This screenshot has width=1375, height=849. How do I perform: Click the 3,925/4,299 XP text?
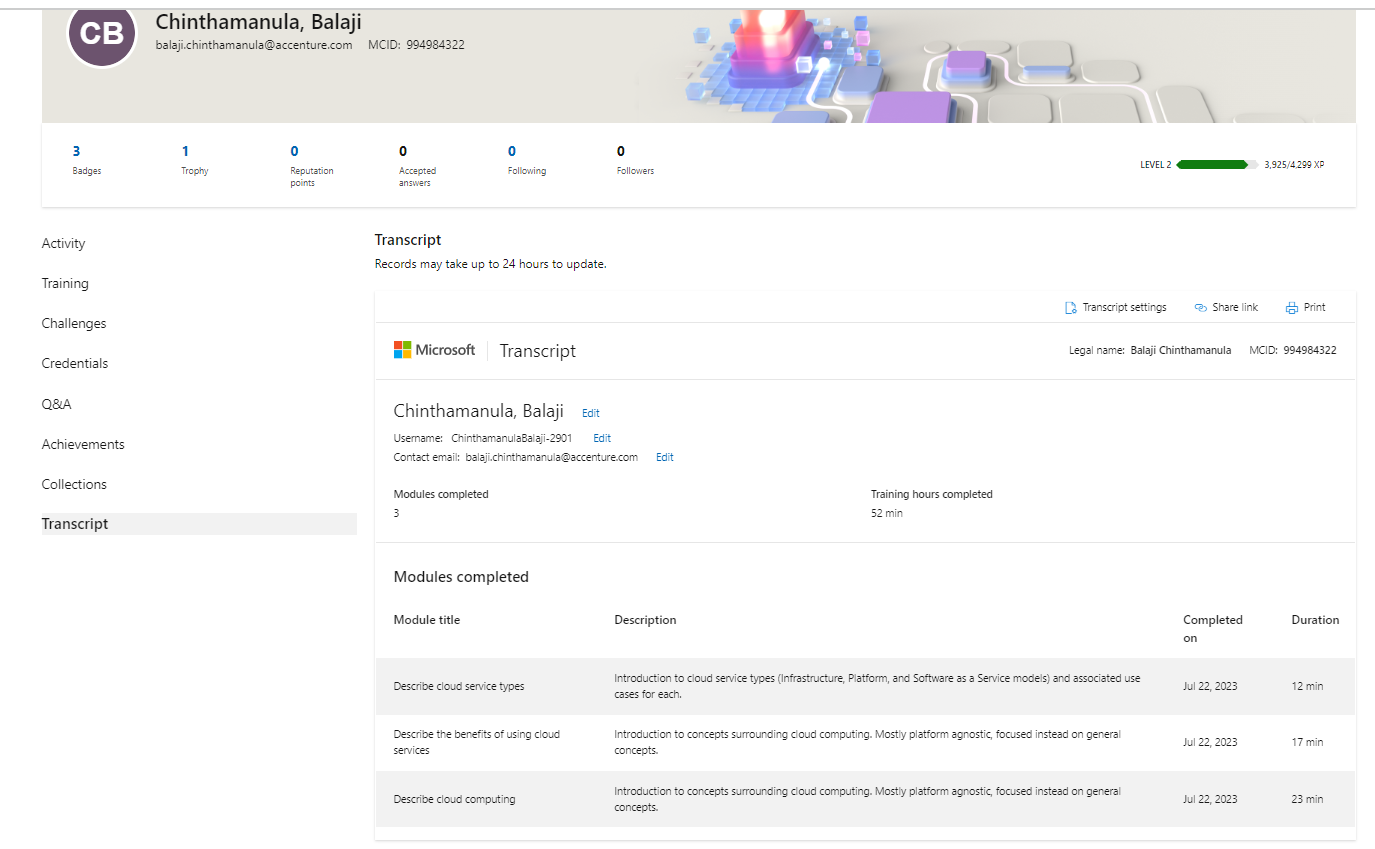(1294, 165)
